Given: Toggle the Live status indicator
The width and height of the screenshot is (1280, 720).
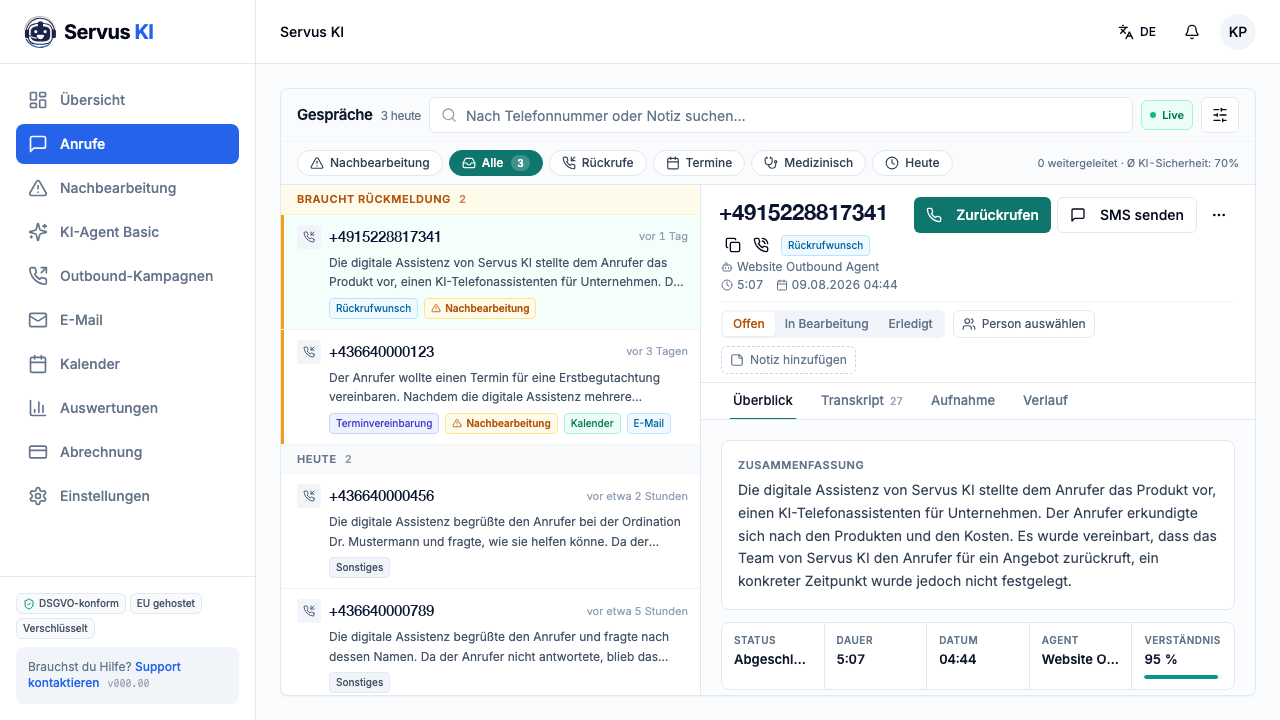Looking at the screenshot, I should [1167, 115].
